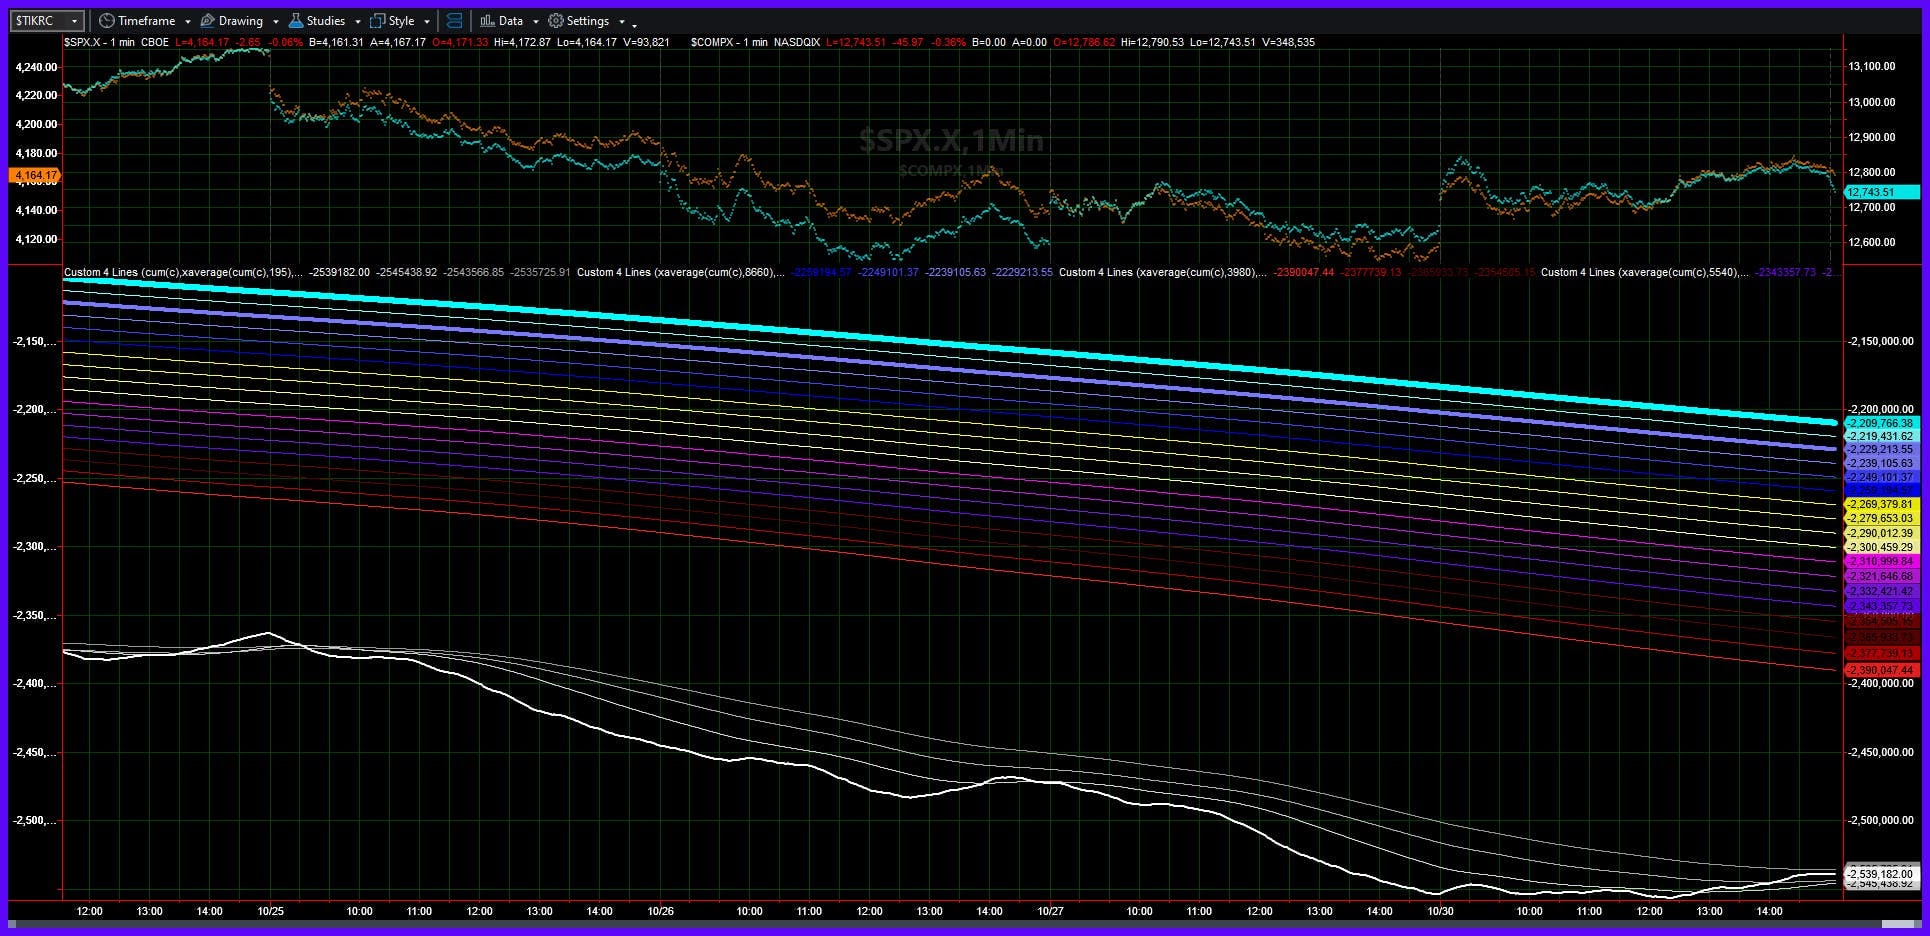Click the SPX volume V=93,821 value

(x=646, y=42)
